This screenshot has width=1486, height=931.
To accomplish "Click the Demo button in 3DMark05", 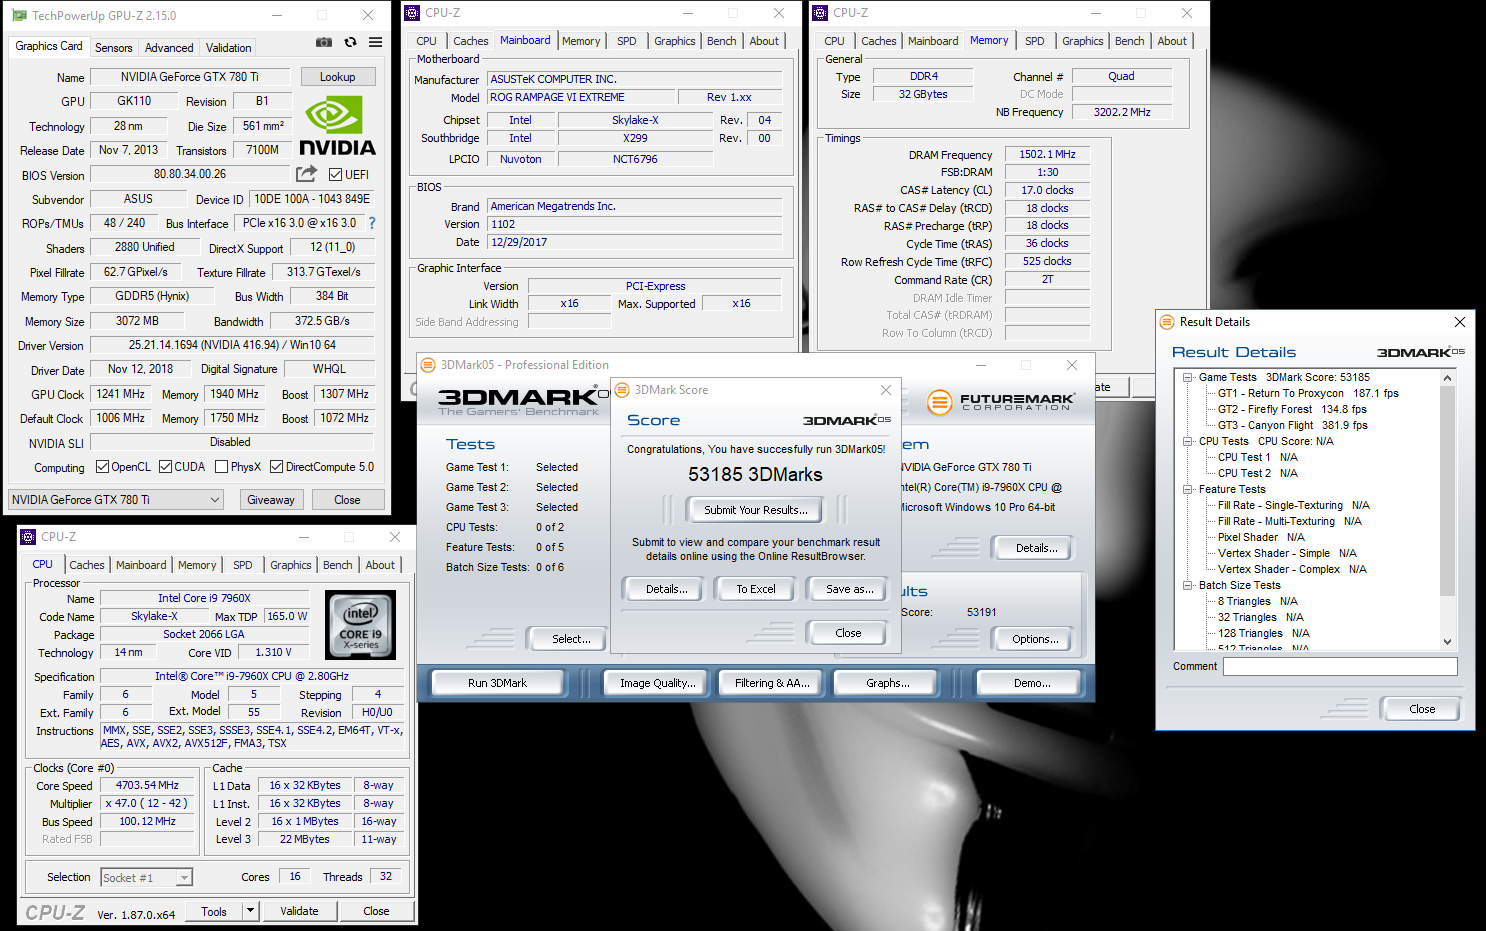I will [1032, 683].
